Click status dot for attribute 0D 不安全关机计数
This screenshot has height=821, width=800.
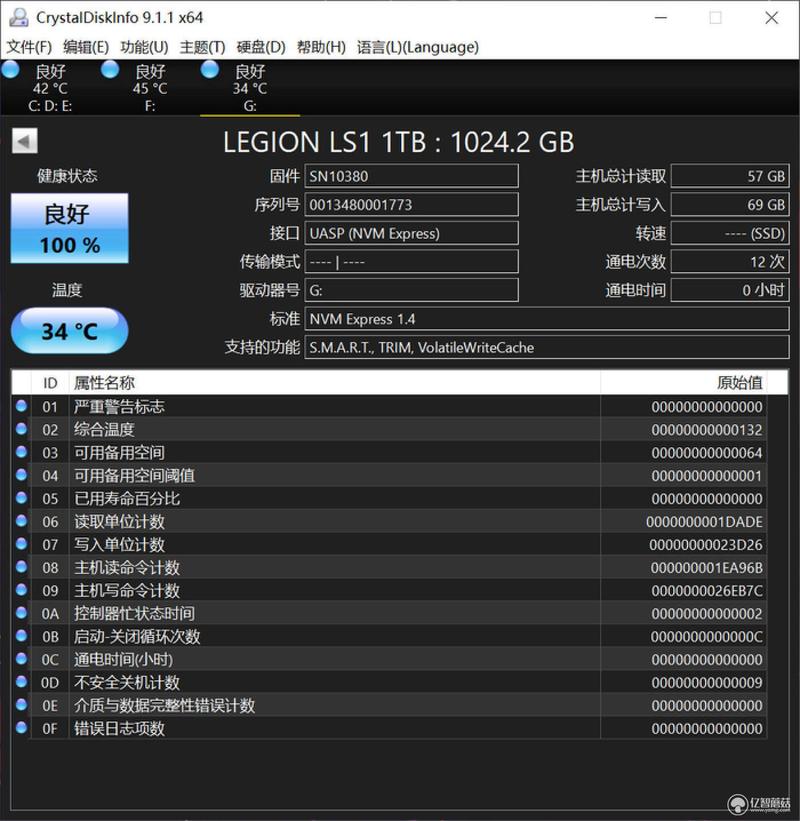(21, 682)
